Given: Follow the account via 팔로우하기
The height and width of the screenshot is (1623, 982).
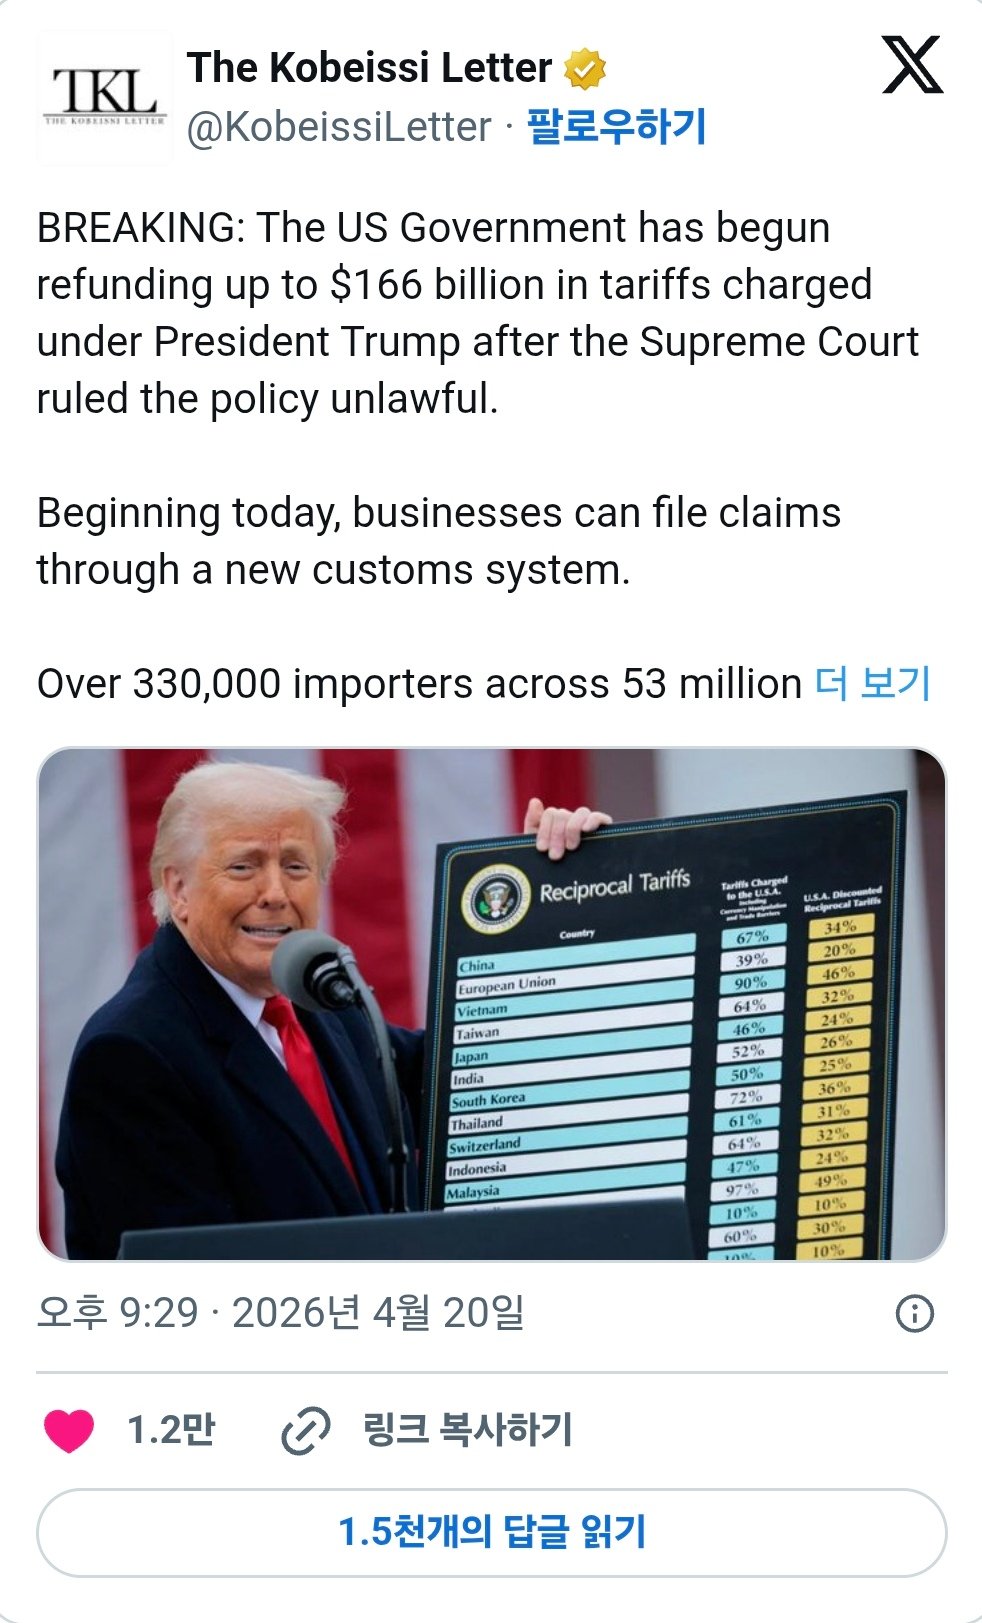Looking at the screenshot, I should pos(617,127).
